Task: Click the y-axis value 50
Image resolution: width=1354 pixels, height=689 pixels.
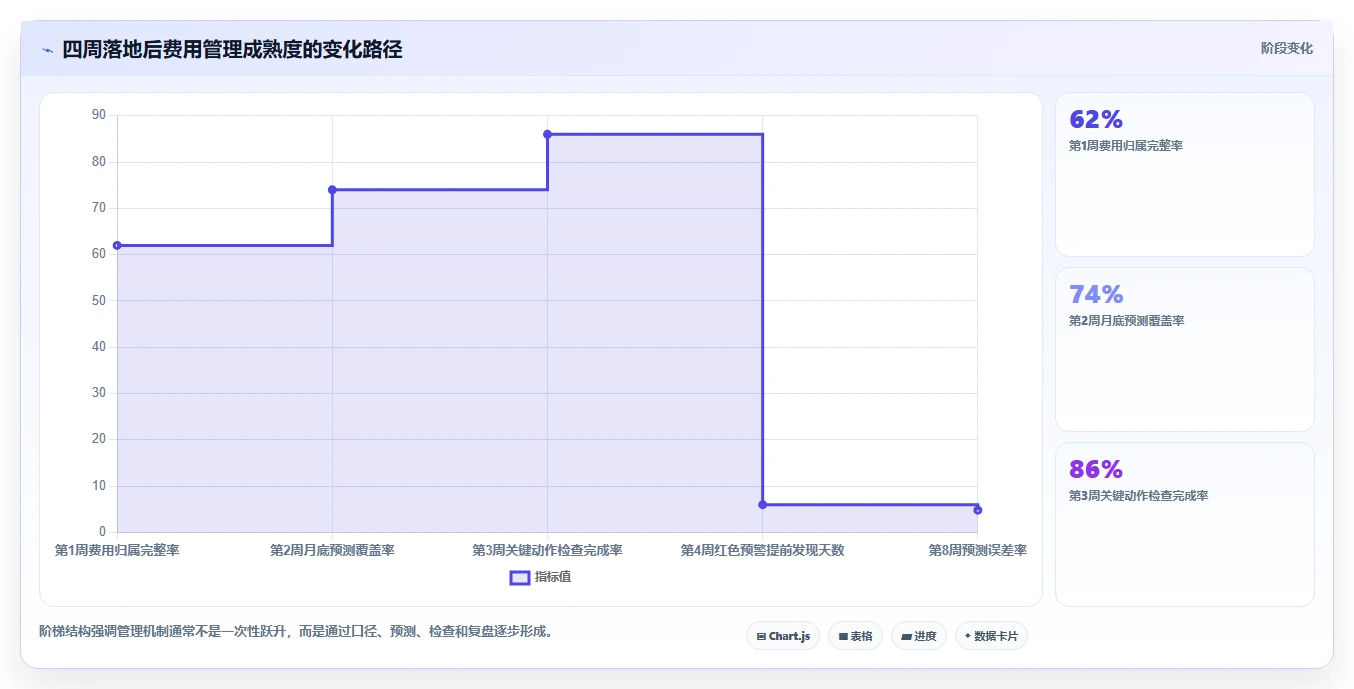Action: 98,300
